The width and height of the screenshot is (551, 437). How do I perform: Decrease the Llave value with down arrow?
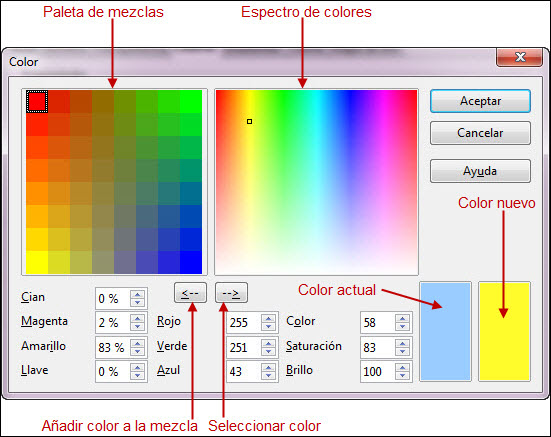137,375
